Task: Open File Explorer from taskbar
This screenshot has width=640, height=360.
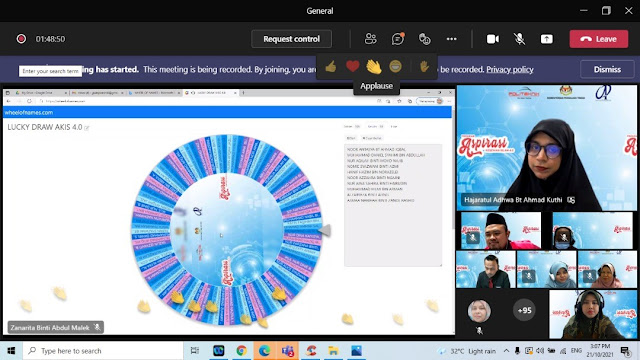Action: (333, 351)
